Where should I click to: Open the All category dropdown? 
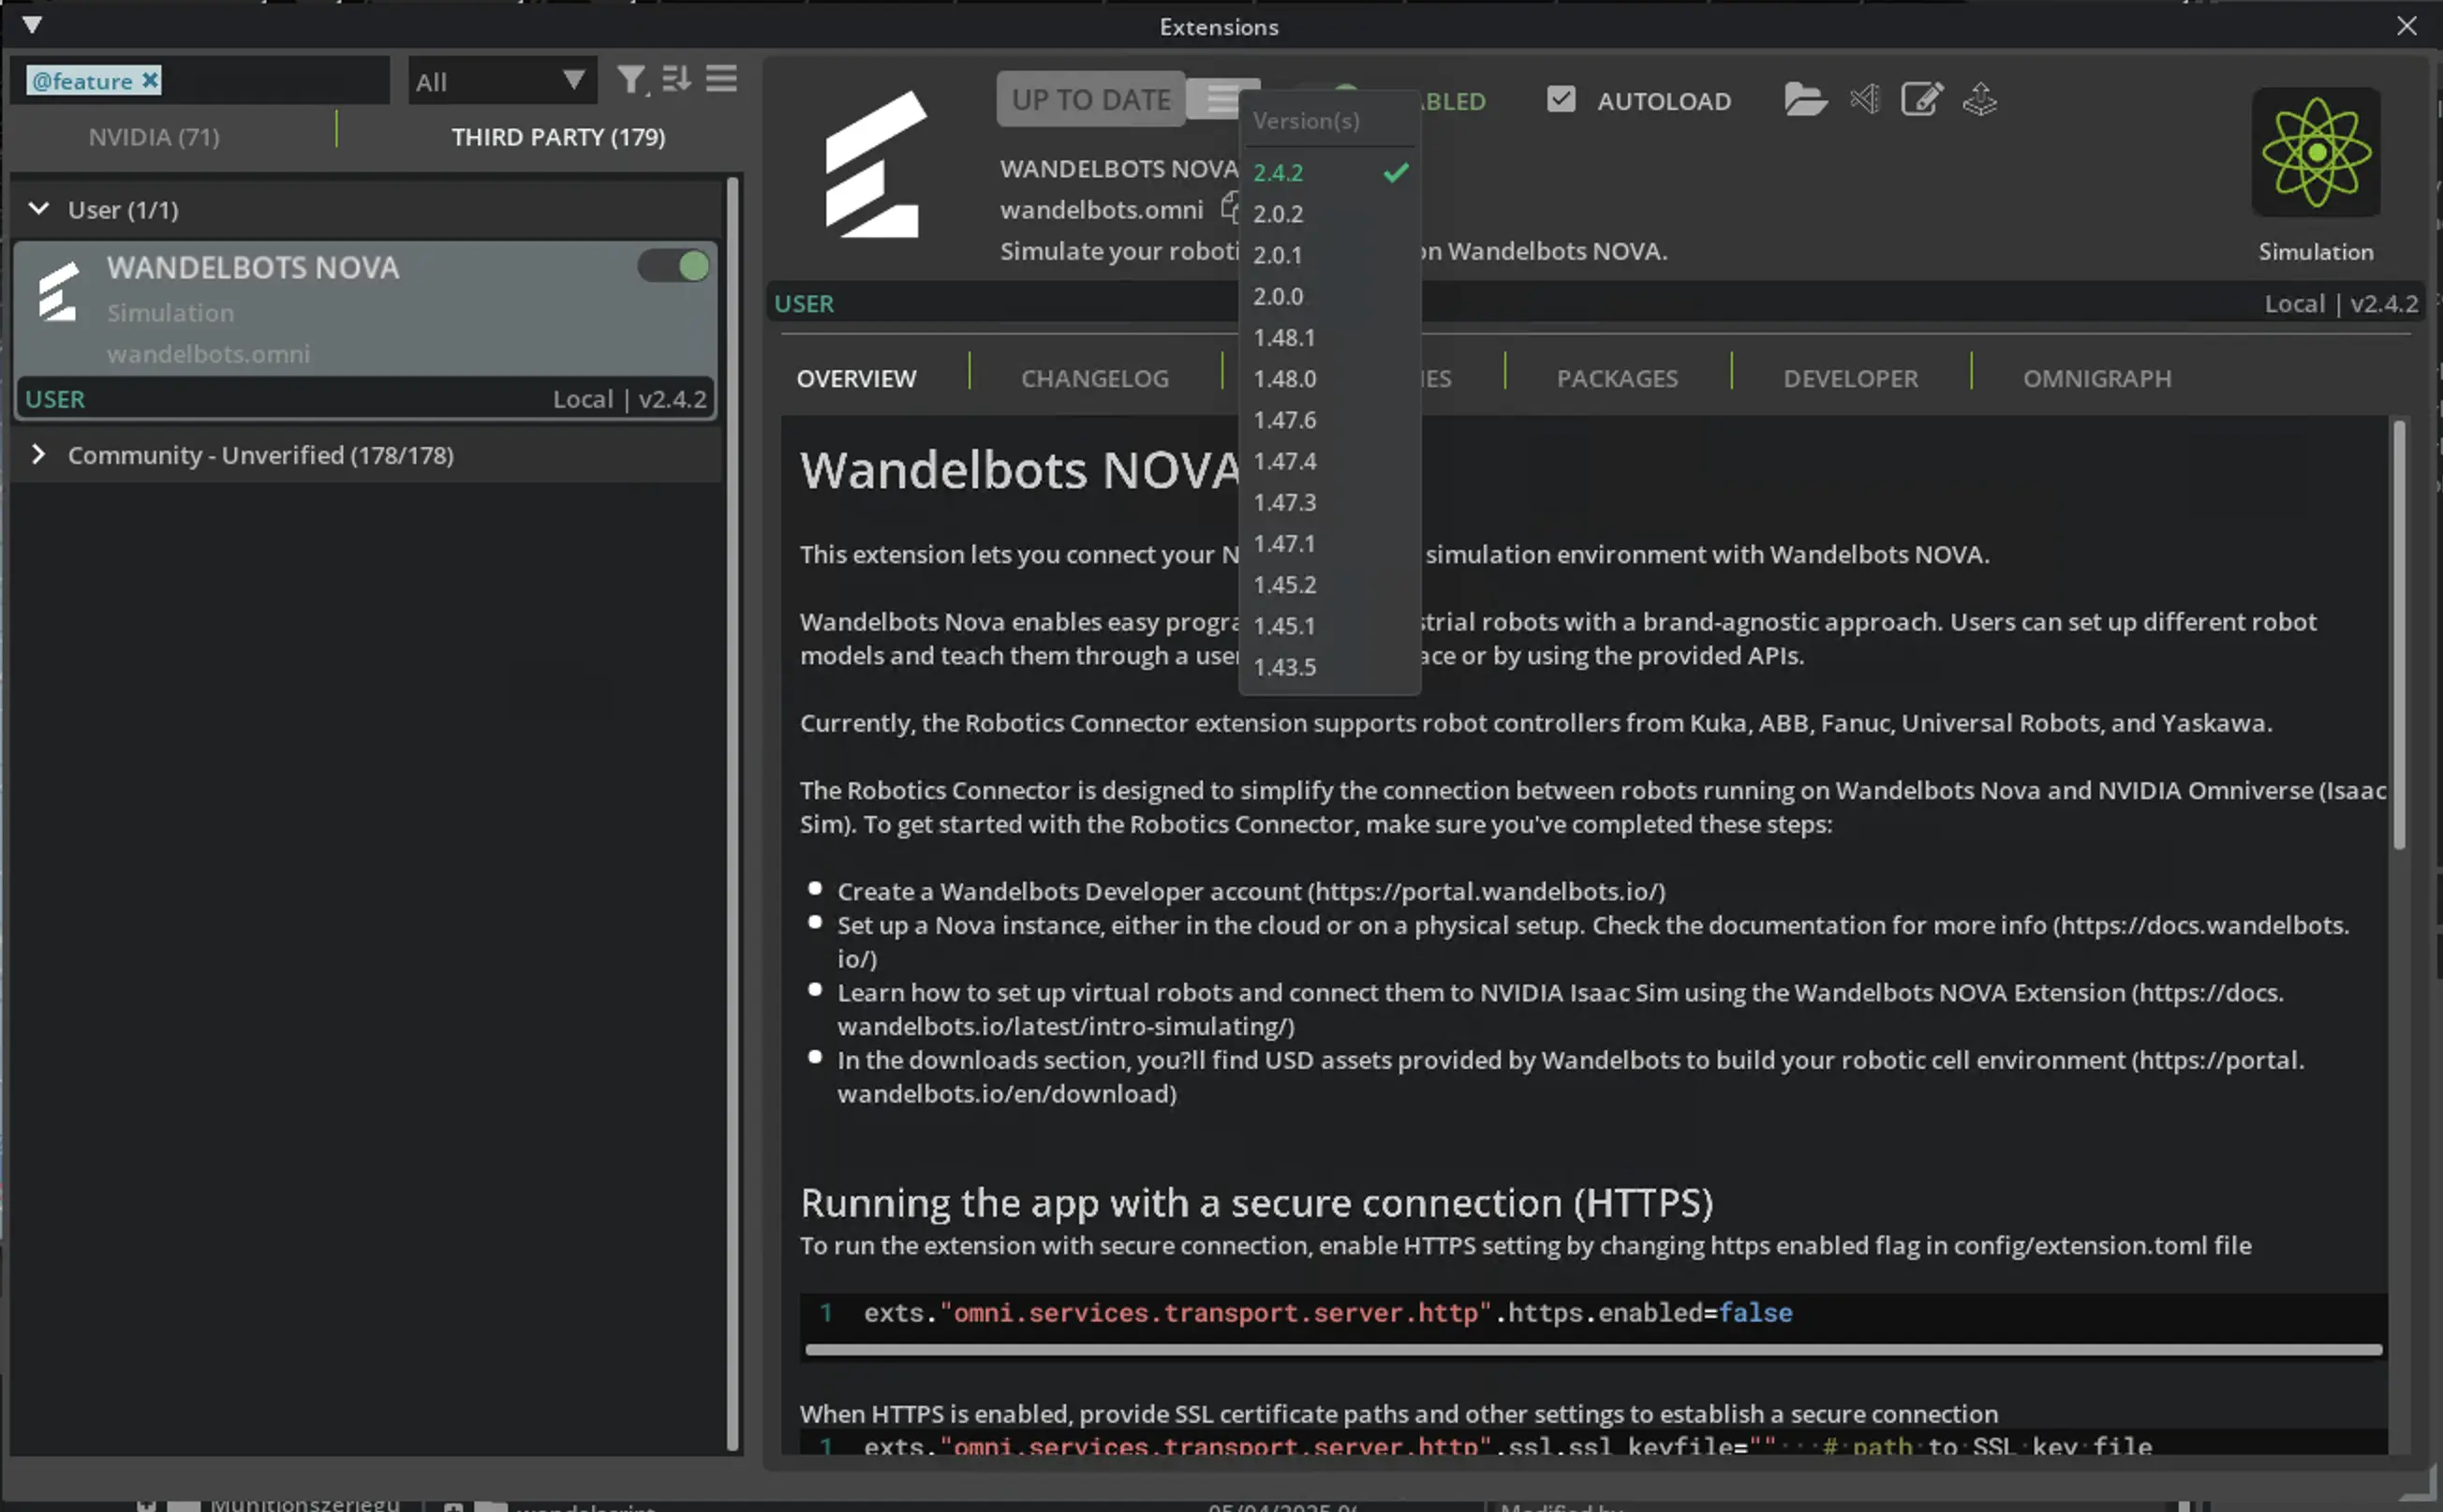point(501,80)
